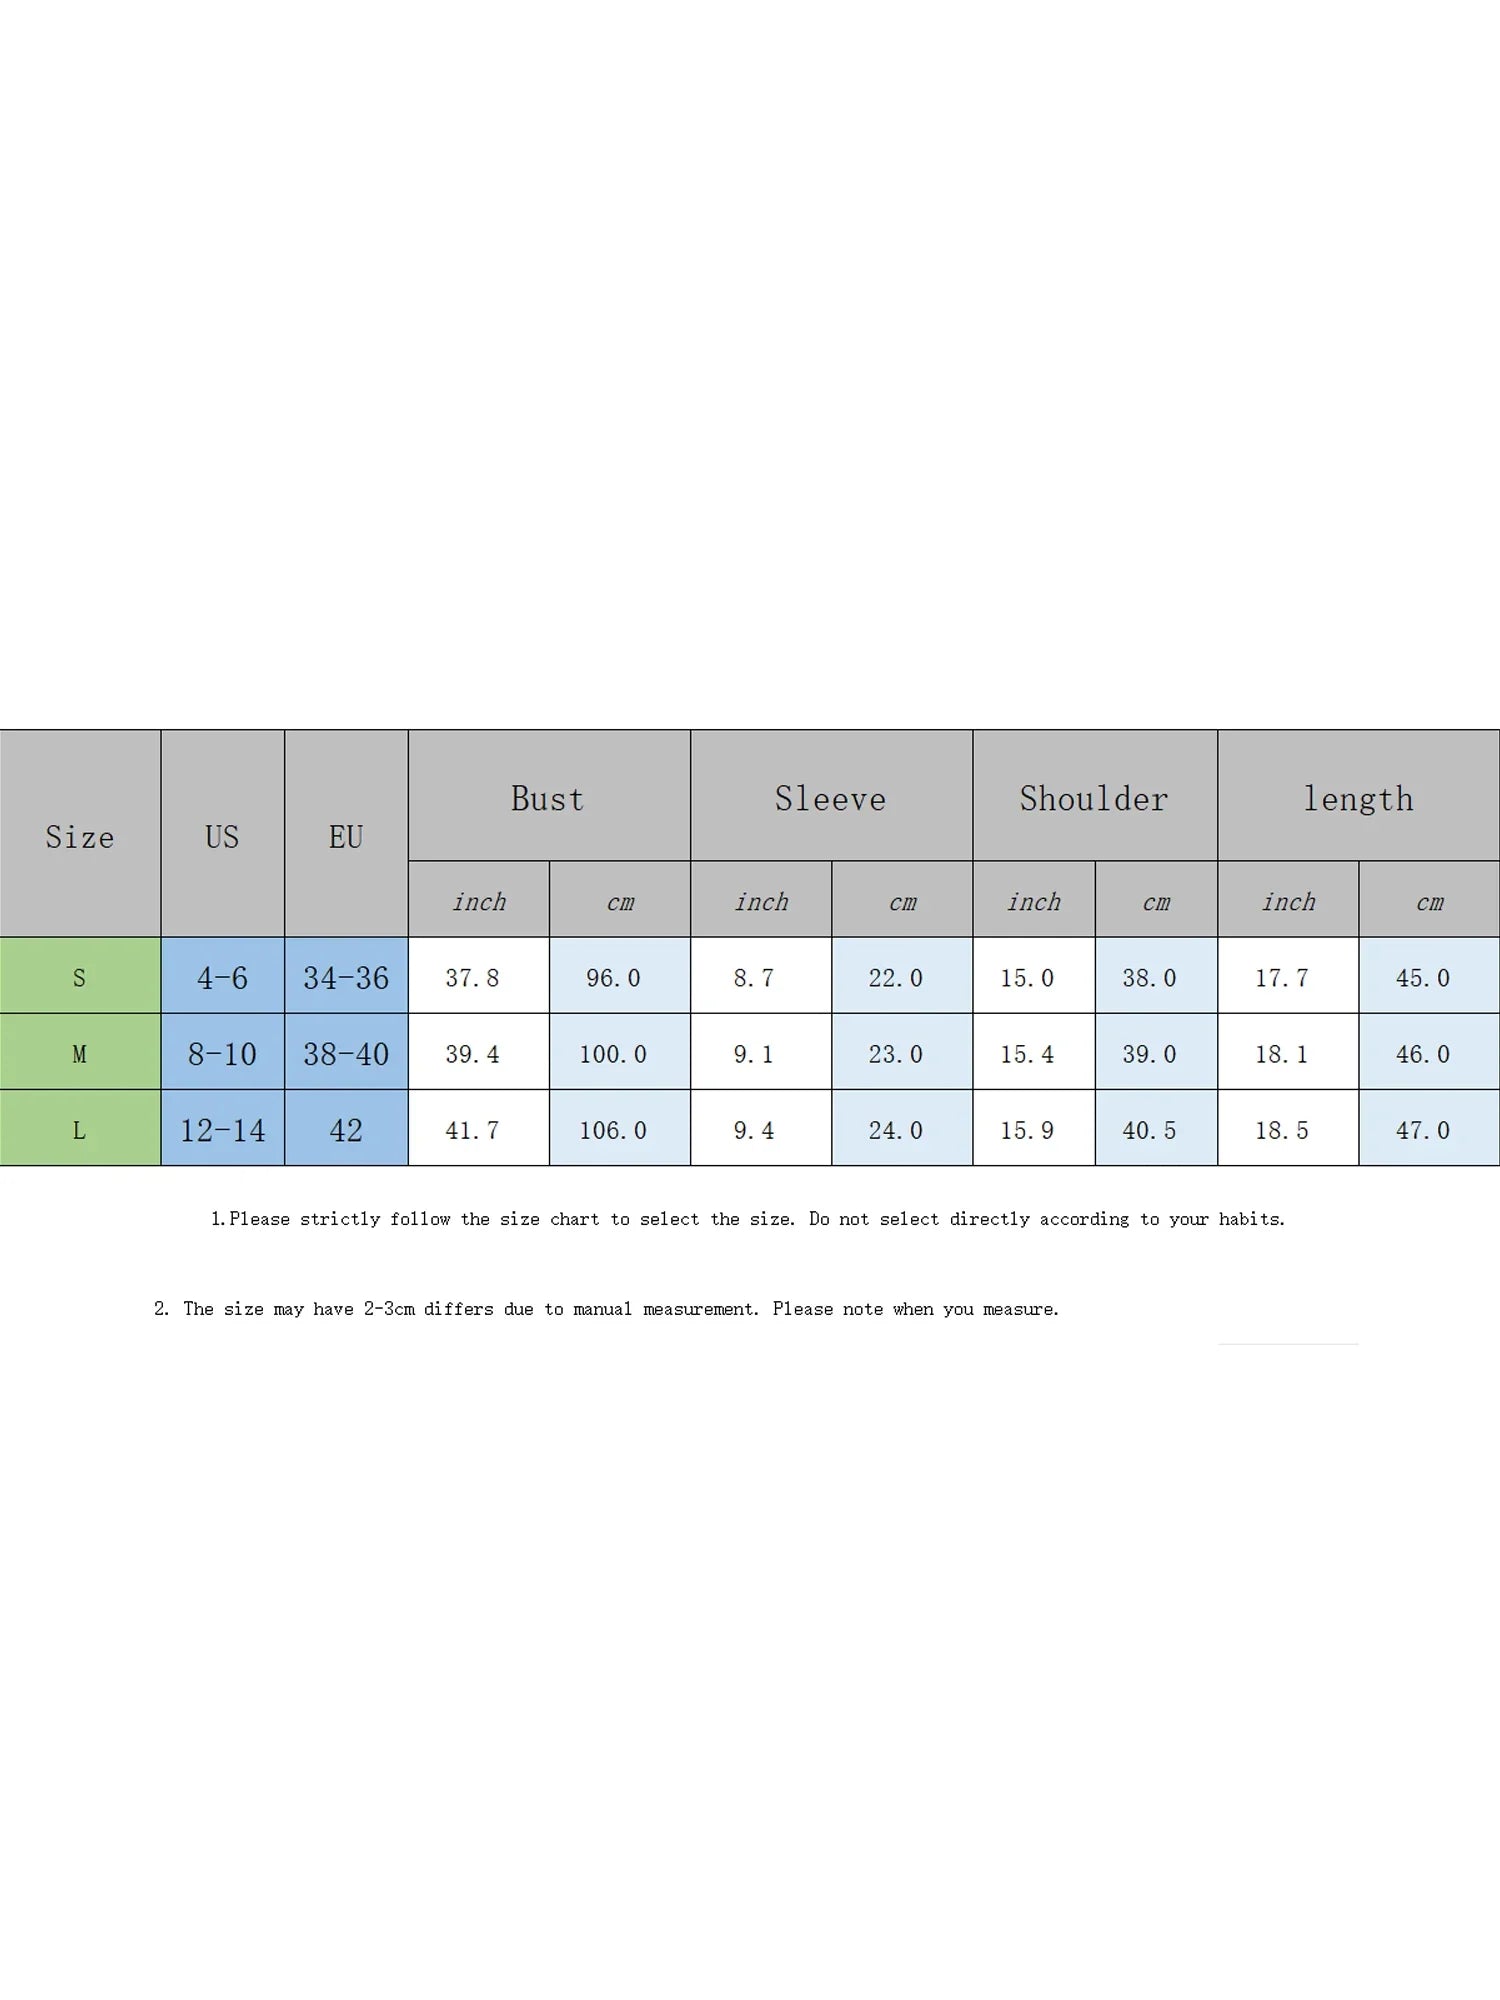
Task: Select the S size row label
Action: (80, 976)
